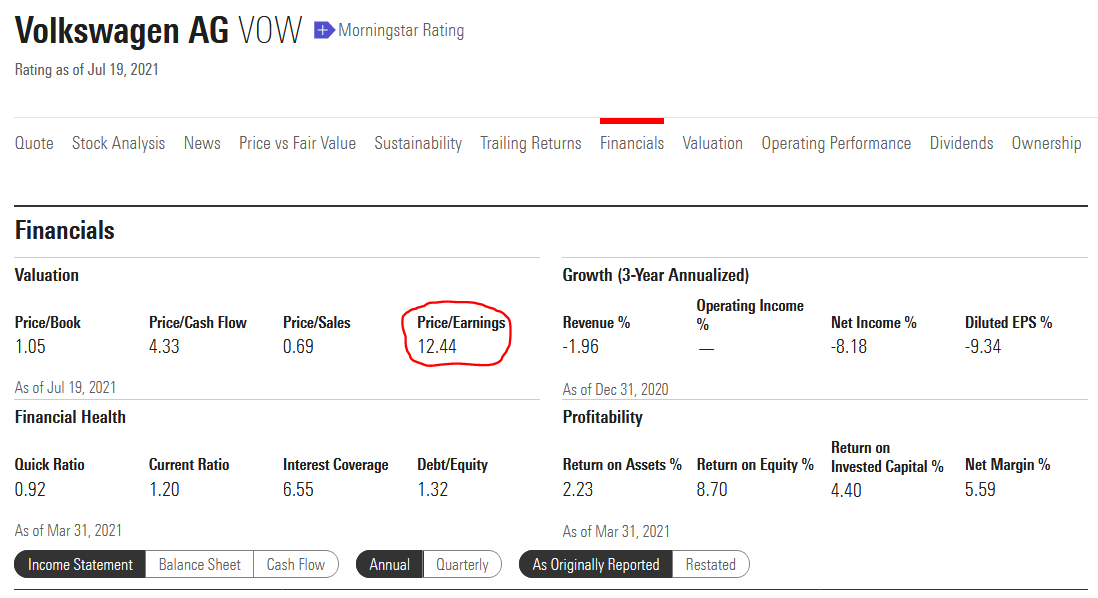This screenshot has height=598, width=1098.
Task: Click the As of Dec 31, 2020 note
Action: tap(616, 389)
